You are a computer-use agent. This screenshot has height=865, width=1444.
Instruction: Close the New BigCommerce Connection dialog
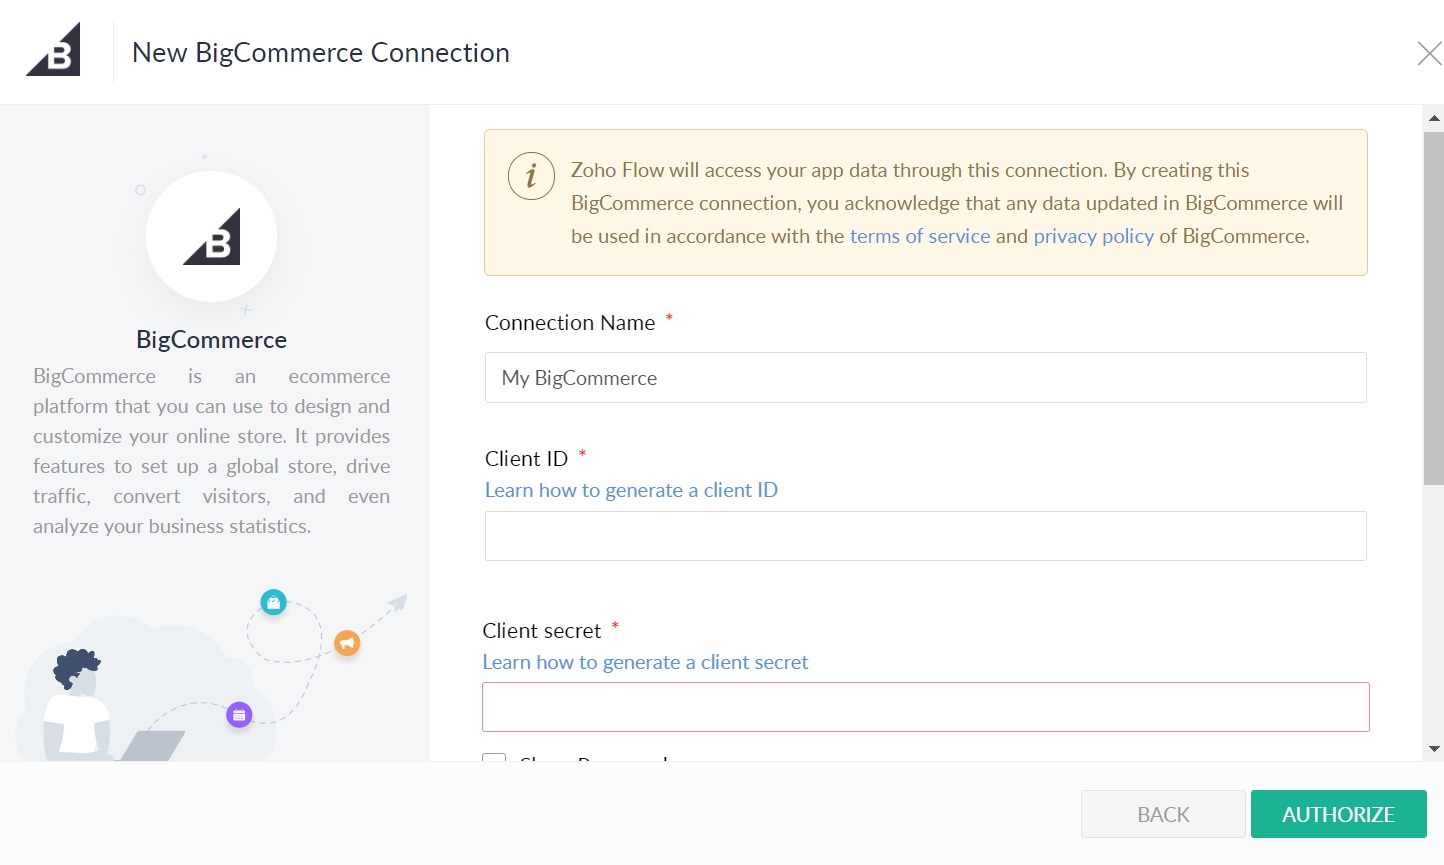[x=1428, y=53]
